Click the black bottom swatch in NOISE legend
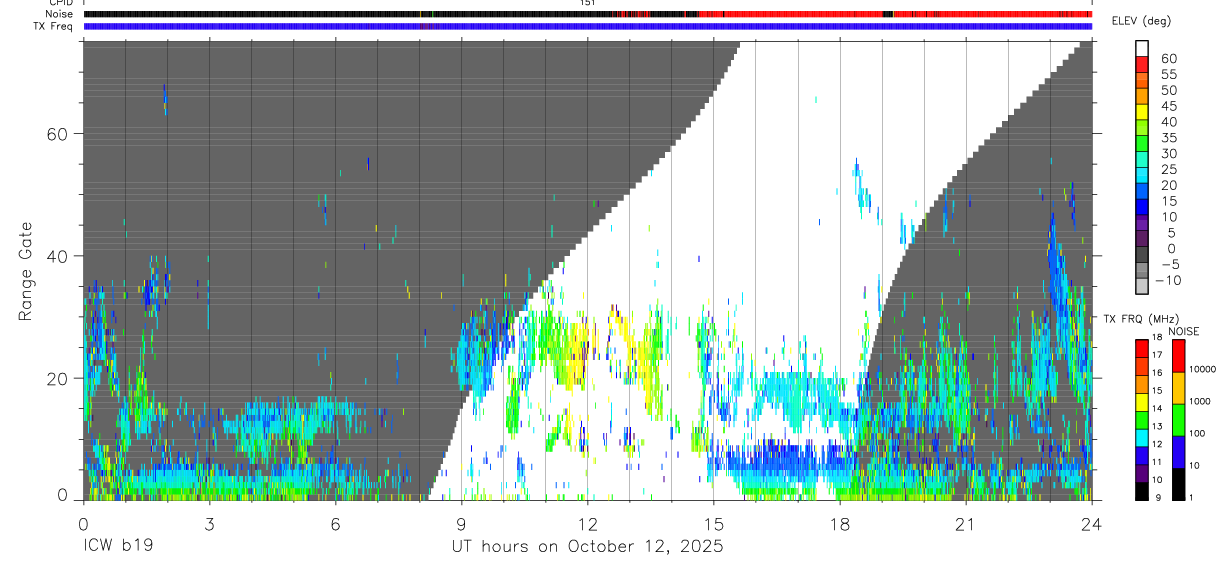Screen dimensions: 1228x567 pos(1178,484)
